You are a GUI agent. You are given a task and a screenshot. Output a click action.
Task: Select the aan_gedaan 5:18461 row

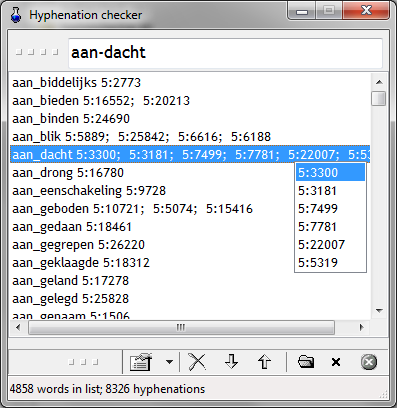tap(152, 227)
